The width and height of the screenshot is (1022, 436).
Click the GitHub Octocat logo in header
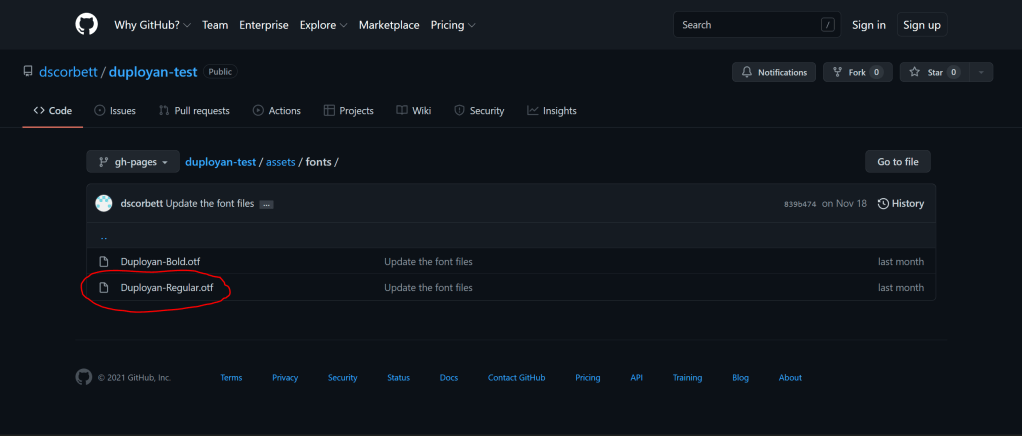click(x=87, y=25)
